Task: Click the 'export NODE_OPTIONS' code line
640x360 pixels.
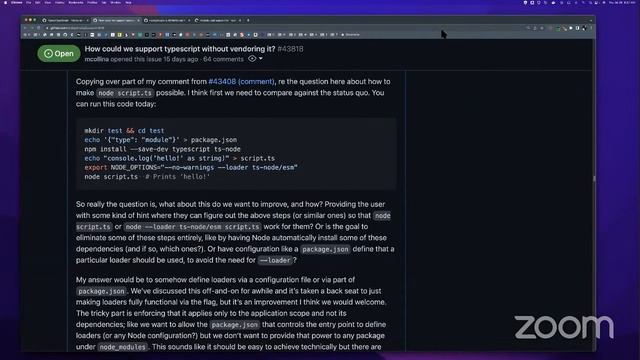Action: coord(191,167)
